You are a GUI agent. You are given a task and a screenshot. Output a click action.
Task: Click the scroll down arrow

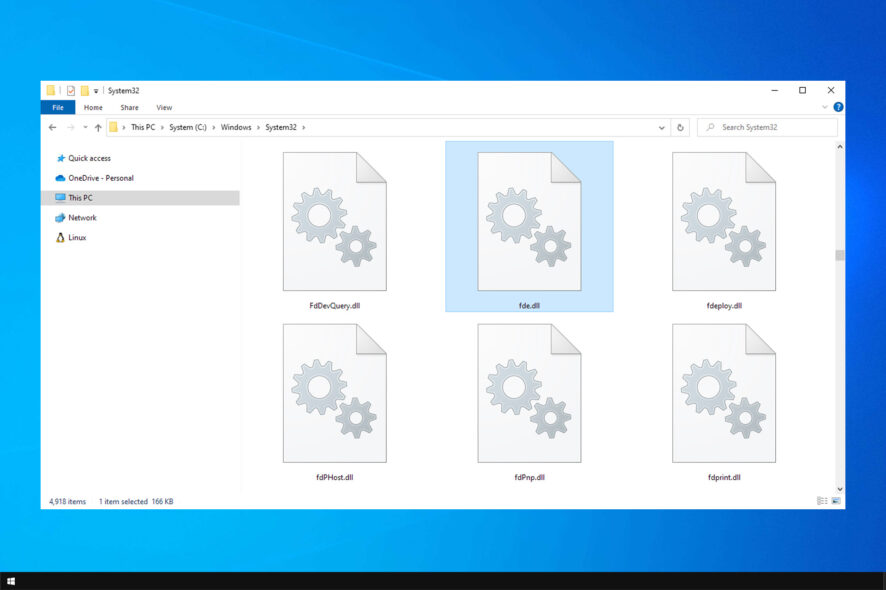840,489
